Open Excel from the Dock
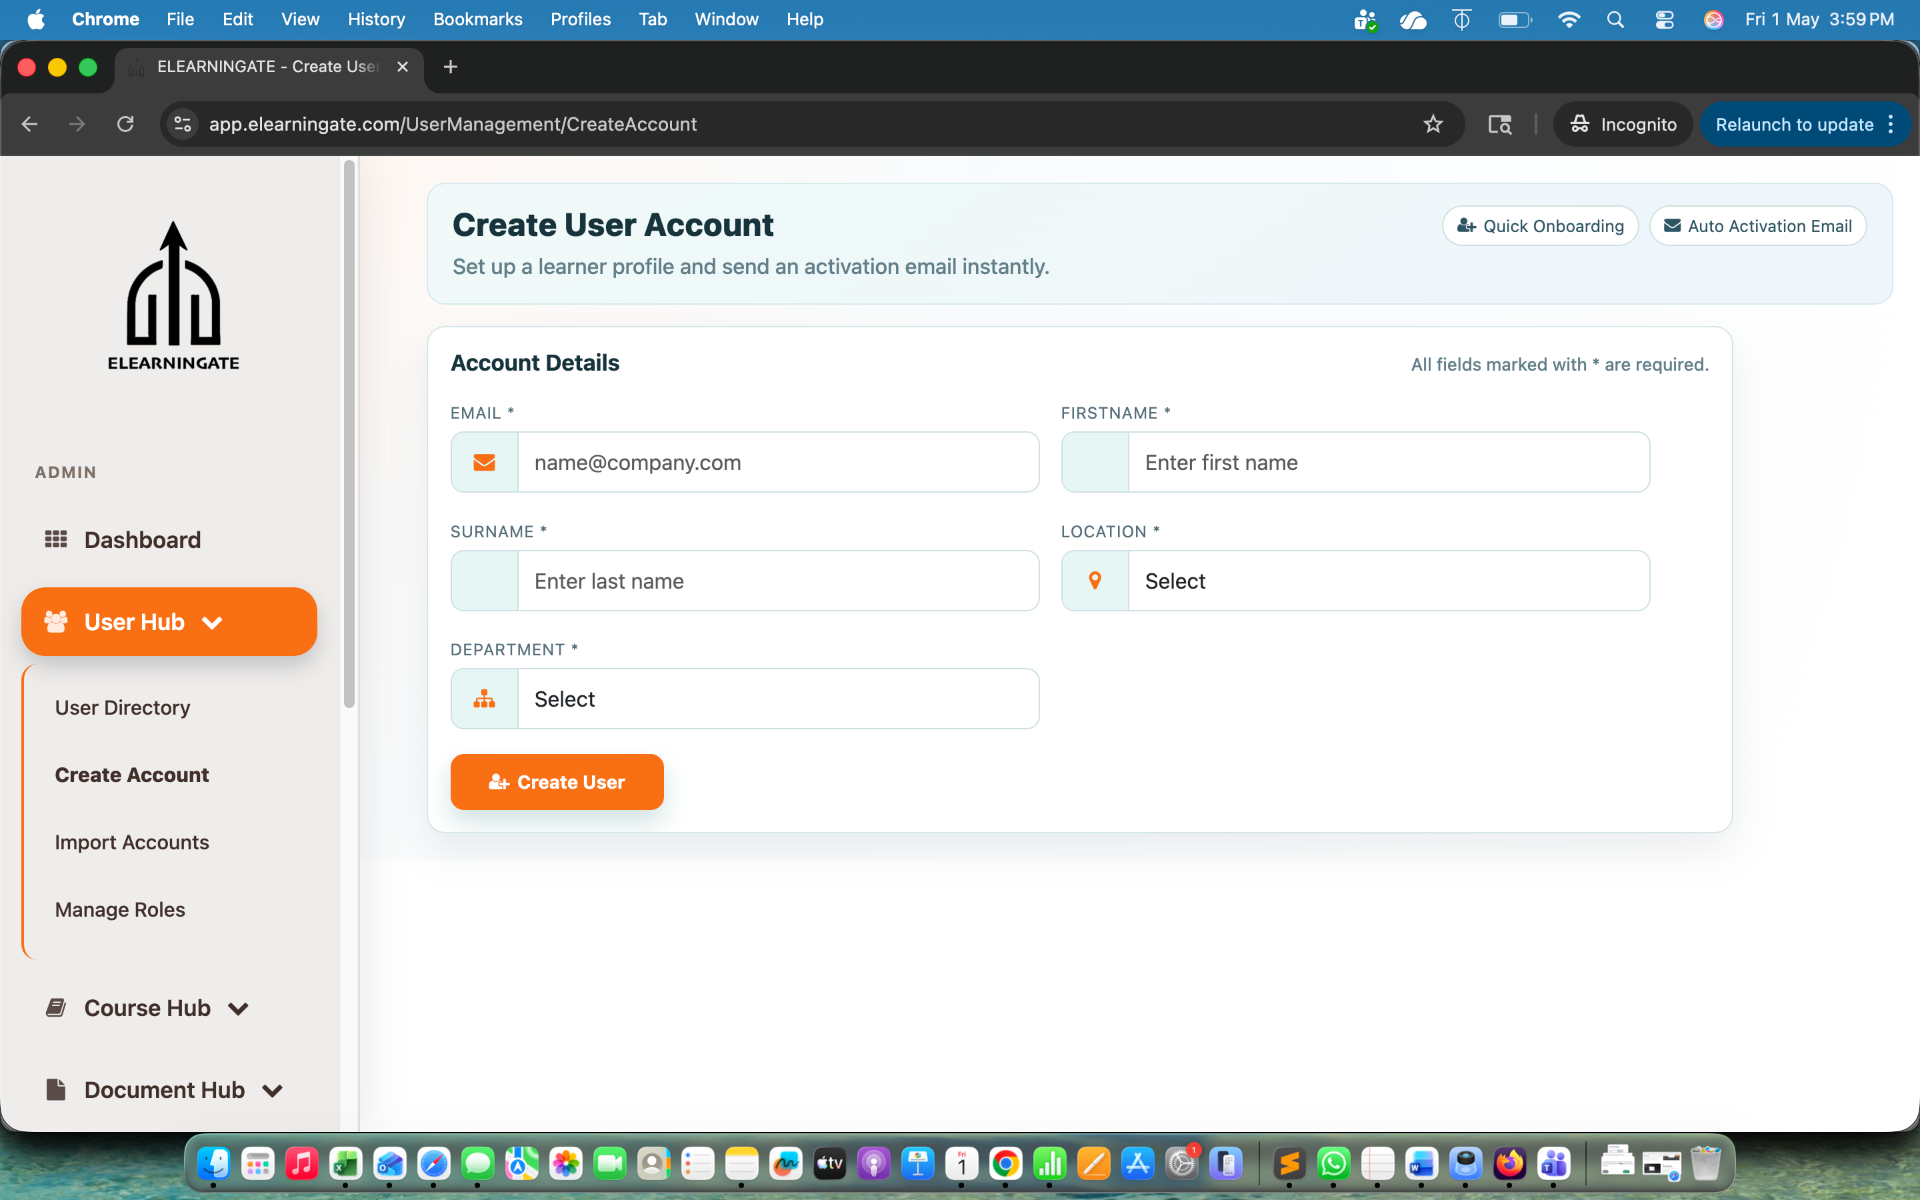Viewport: 1920px width, 1200px height. 345,1163
